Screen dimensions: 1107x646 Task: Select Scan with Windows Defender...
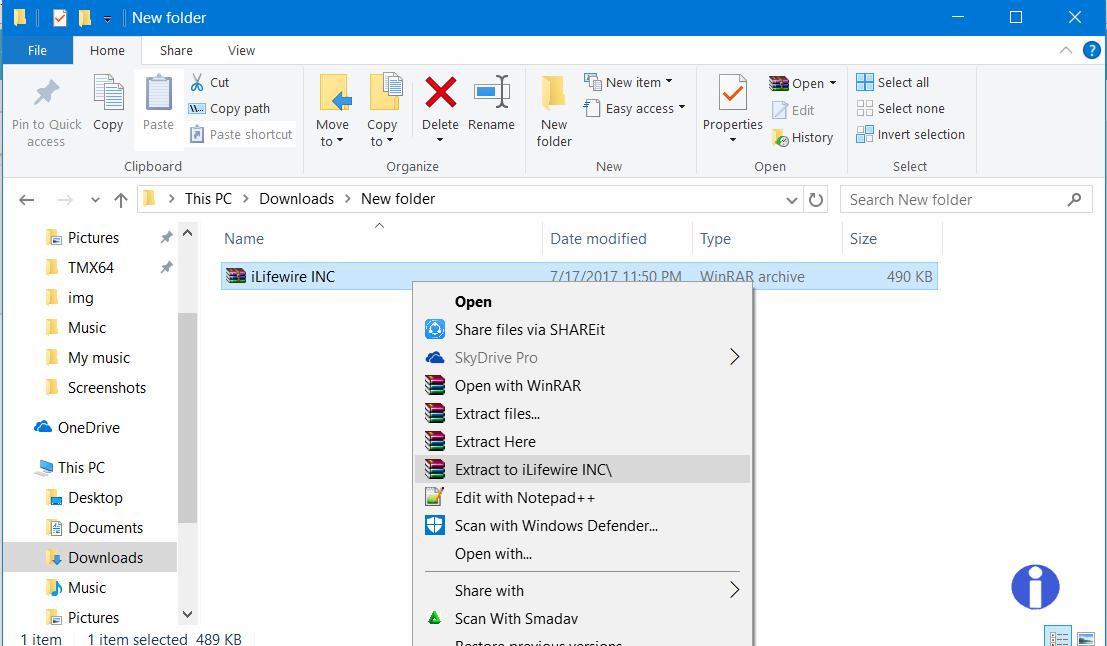coord(583,525)
